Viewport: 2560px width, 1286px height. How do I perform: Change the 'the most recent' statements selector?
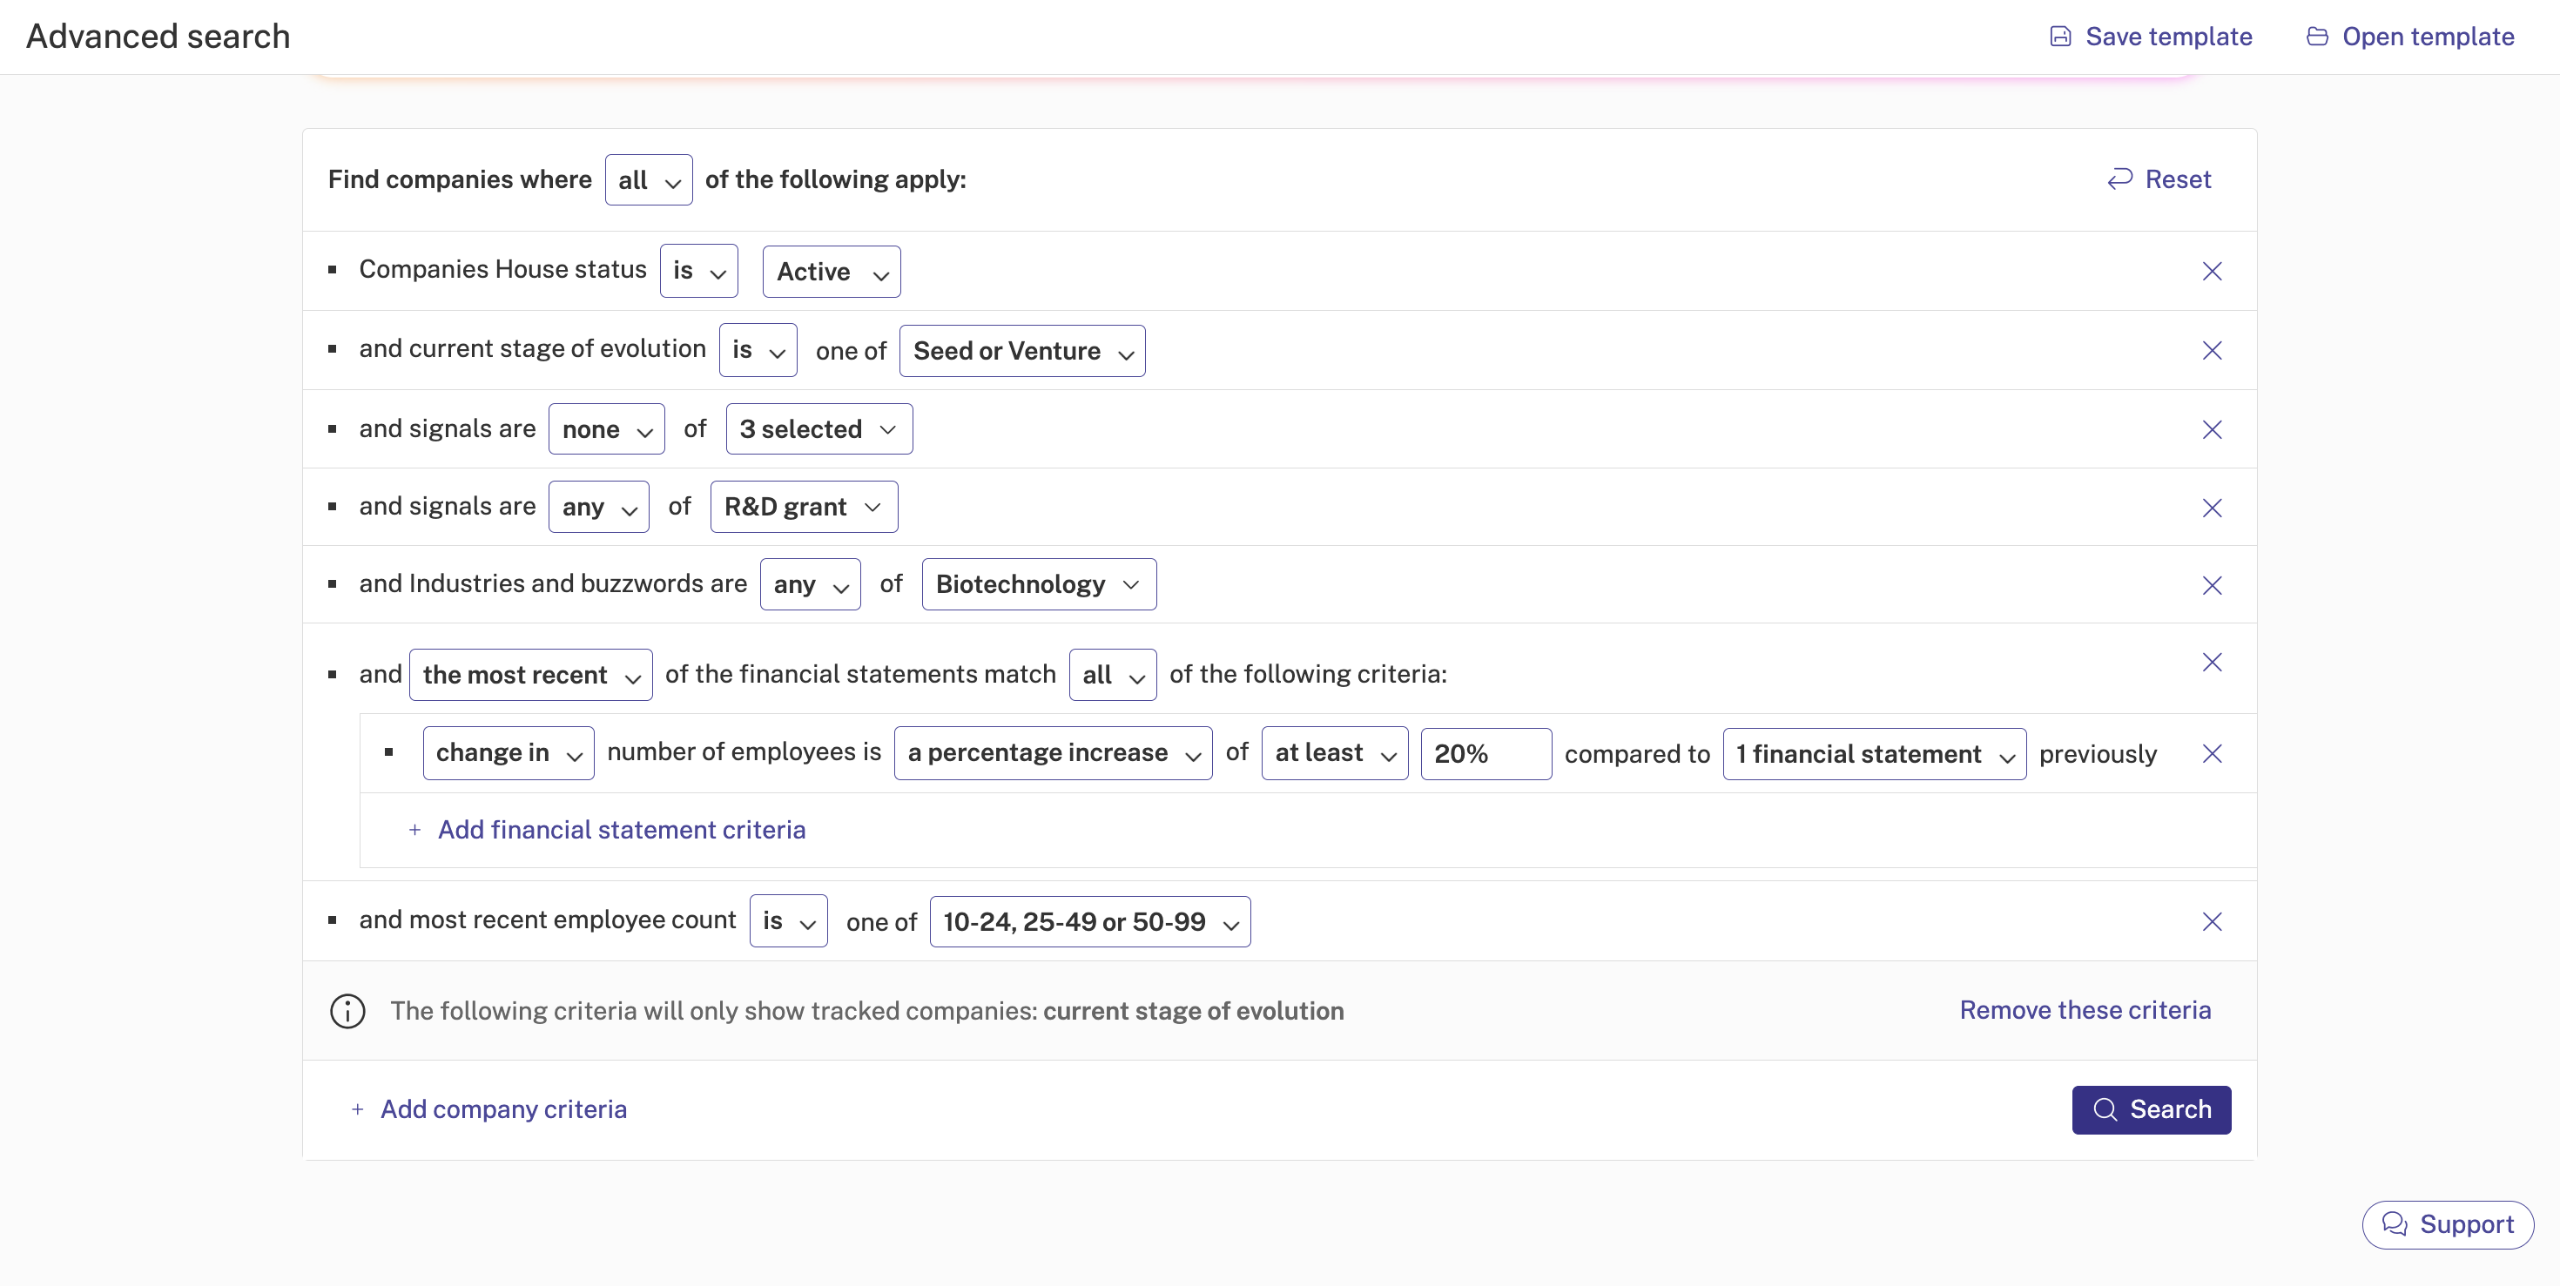click(530, 675)
